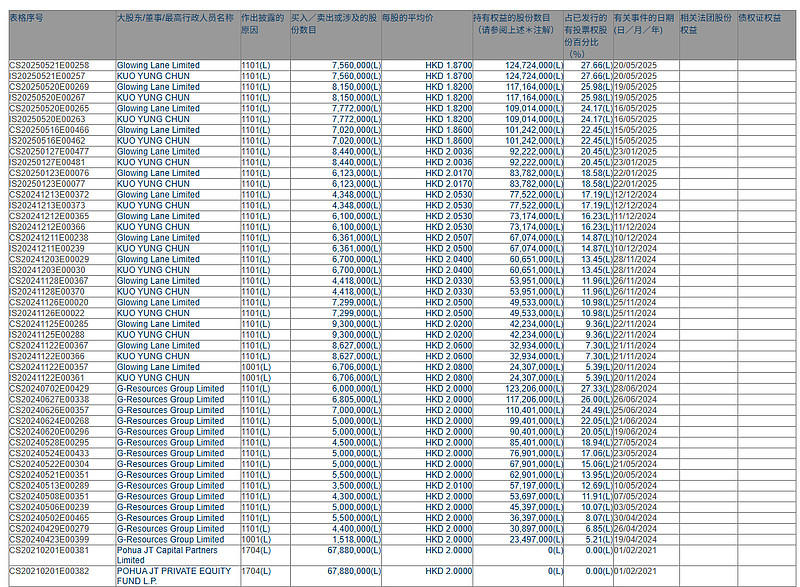Select form number CS20250127E00477
This screenshot has width=800, height=587.
coord(49,151)
